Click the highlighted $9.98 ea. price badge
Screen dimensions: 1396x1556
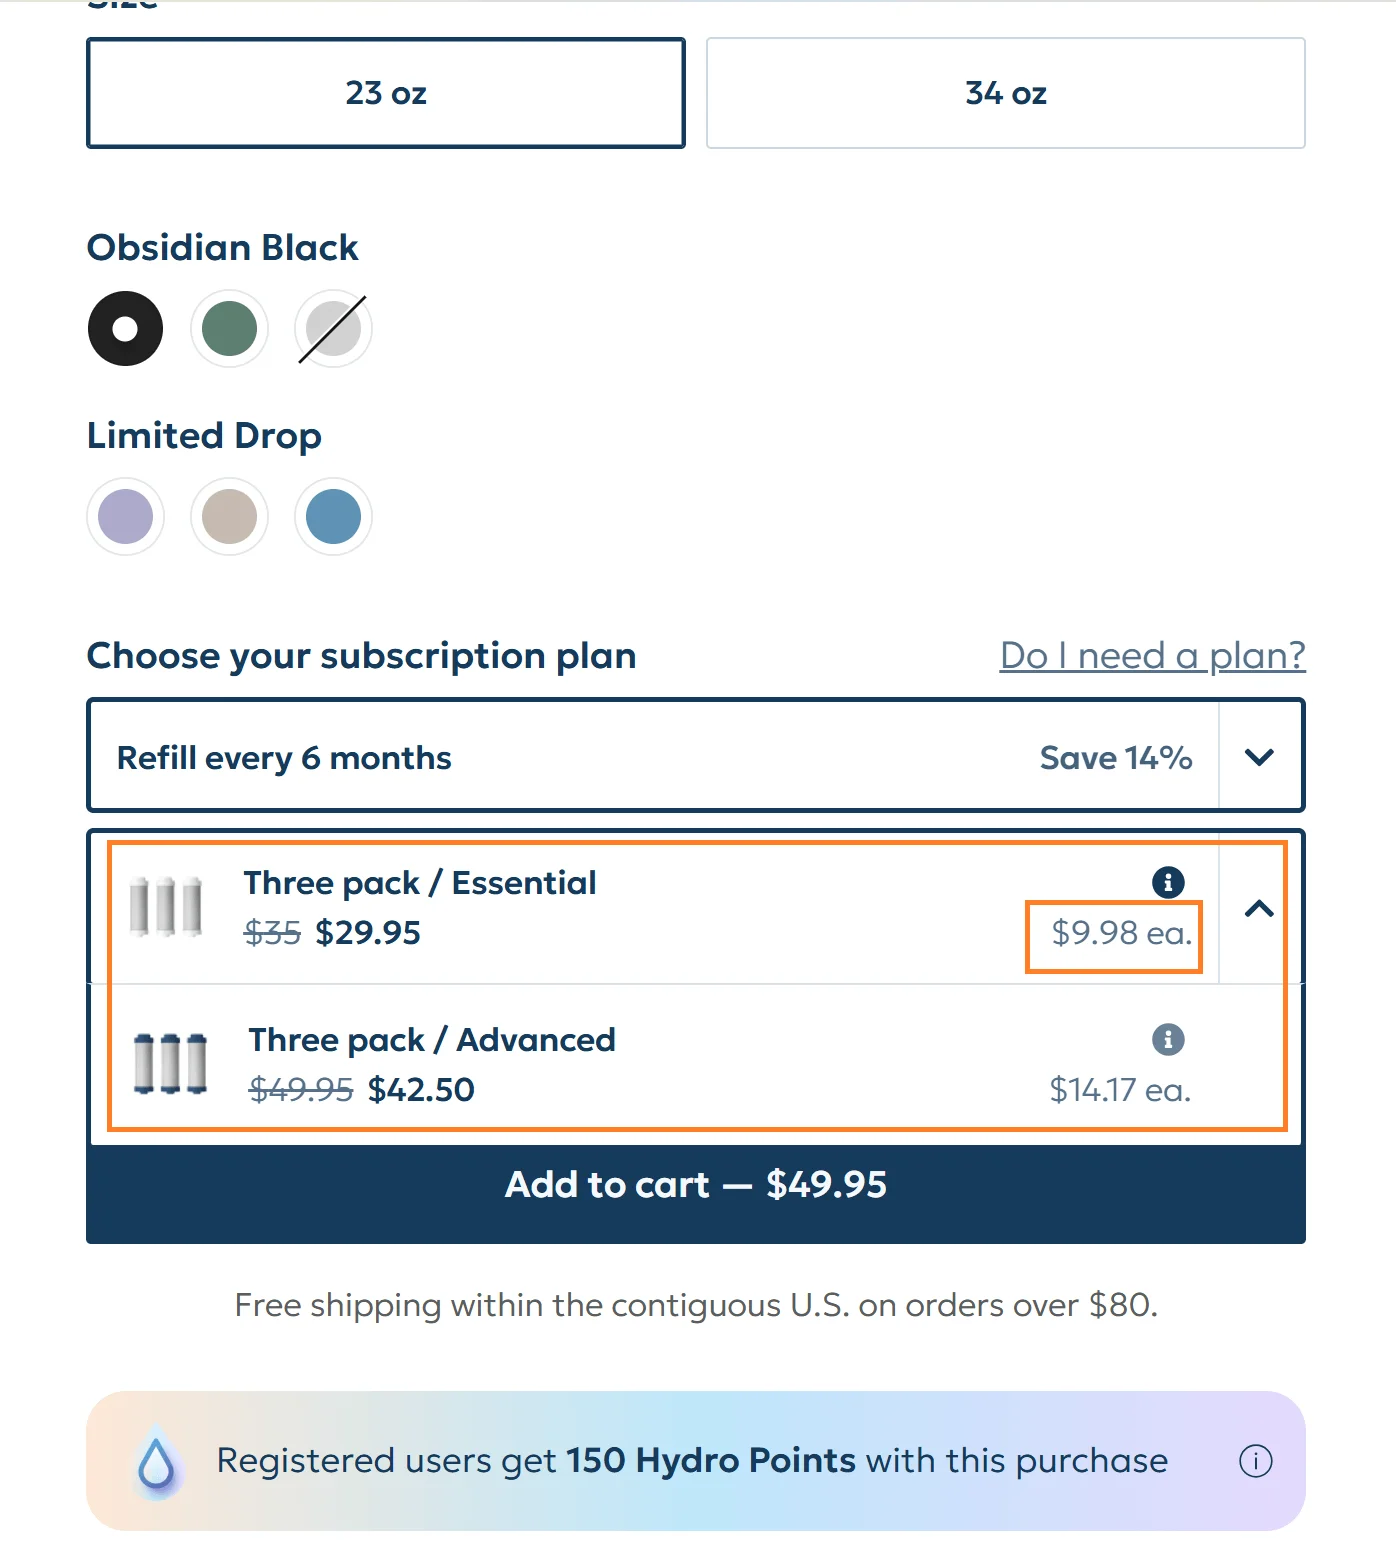[1113, 935]
